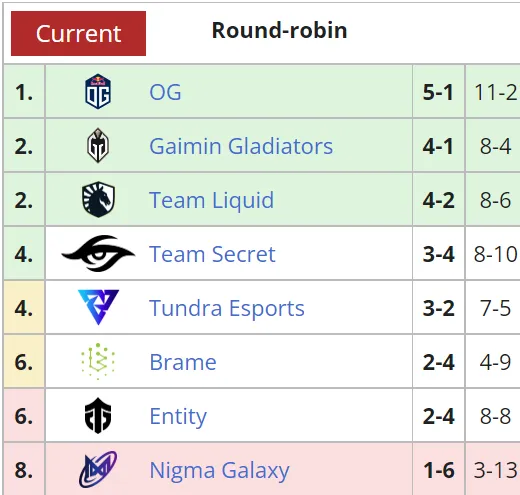520x495 pixels.
Task: Click the Entity black logo
Action: click(x=98, y=416)
